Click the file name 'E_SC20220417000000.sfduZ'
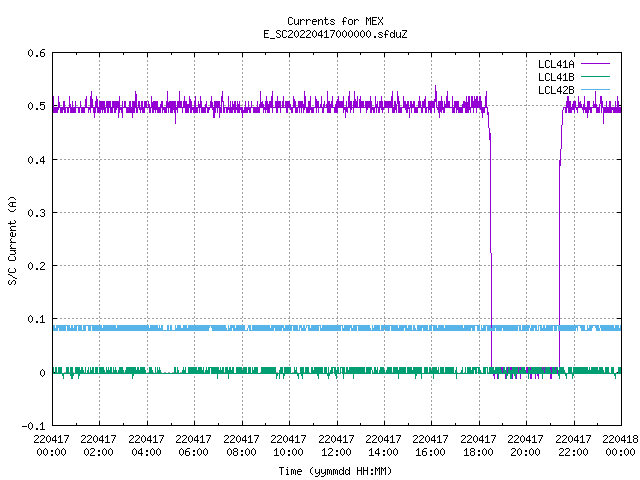 pos(335,34)
